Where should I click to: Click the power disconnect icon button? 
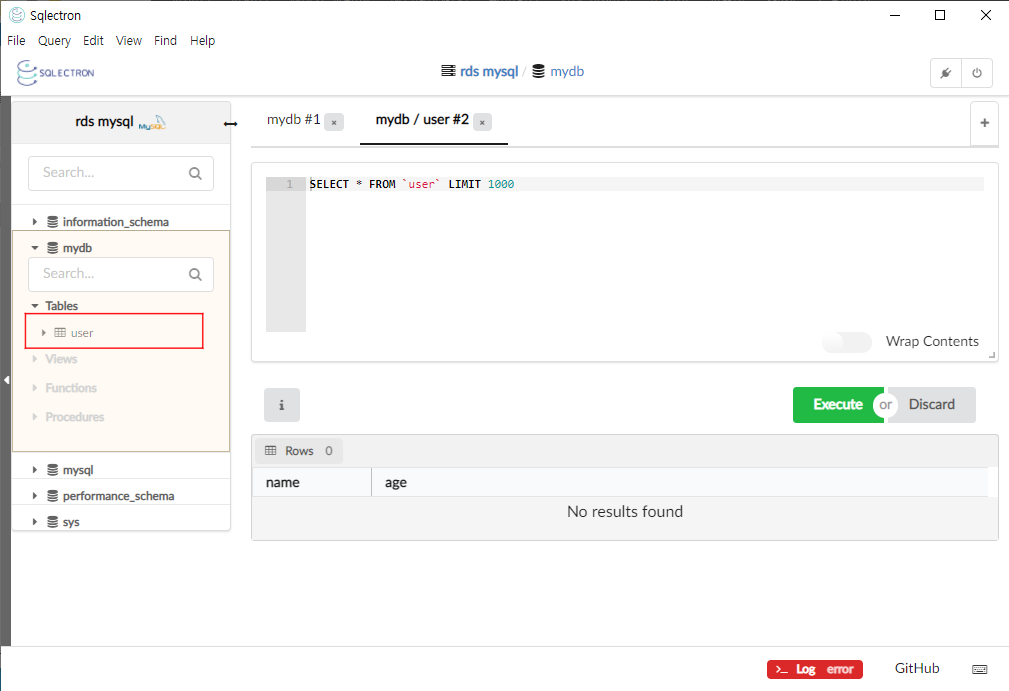[x=977, y=73]
